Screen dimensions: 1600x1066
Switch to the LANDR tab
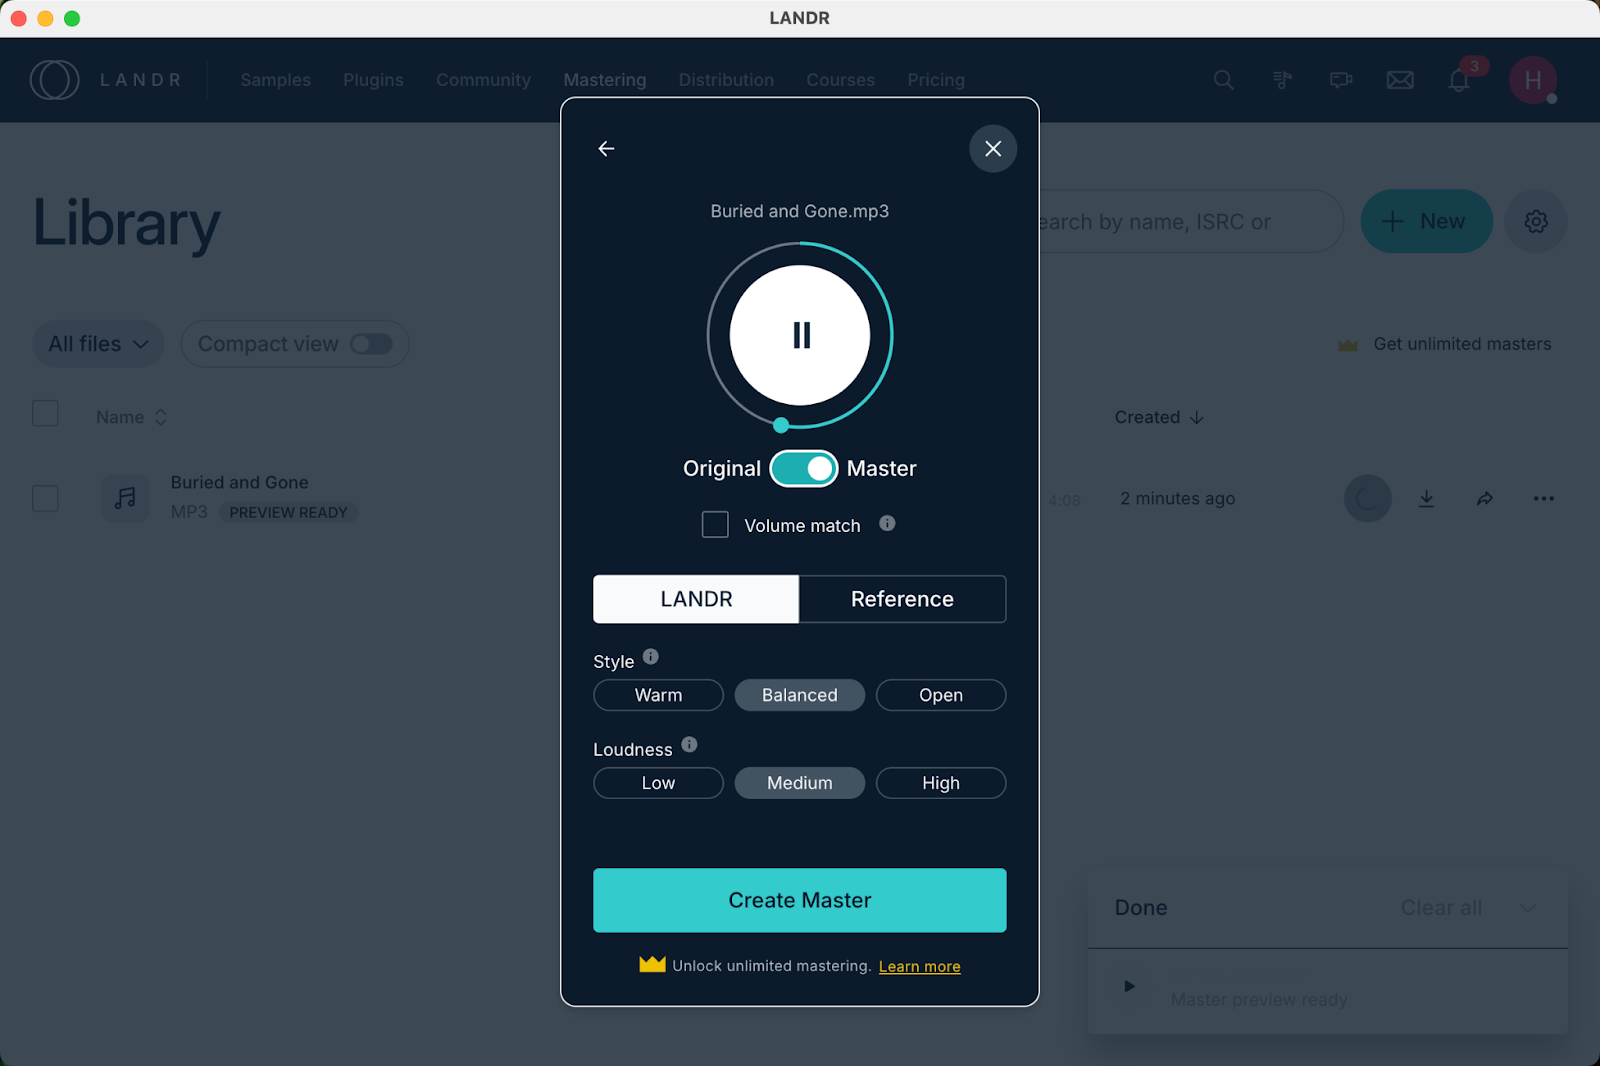tap(696, 599)
